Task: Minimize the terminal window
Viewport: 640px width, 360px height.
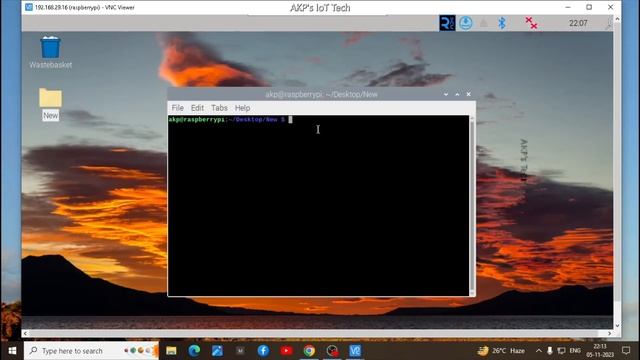Action: [446, 94]
